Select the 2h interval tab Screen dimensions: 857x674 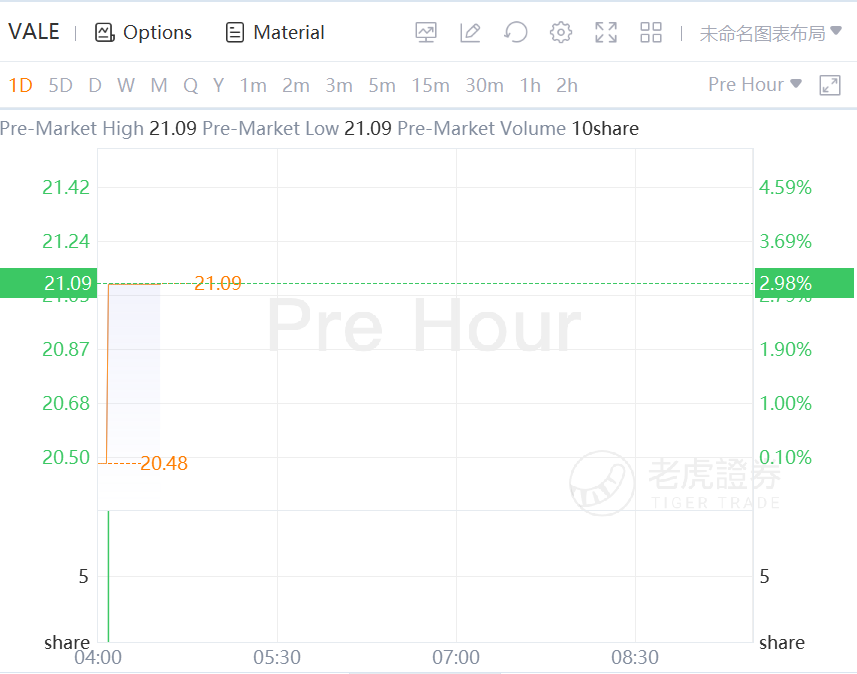(567, 85)
